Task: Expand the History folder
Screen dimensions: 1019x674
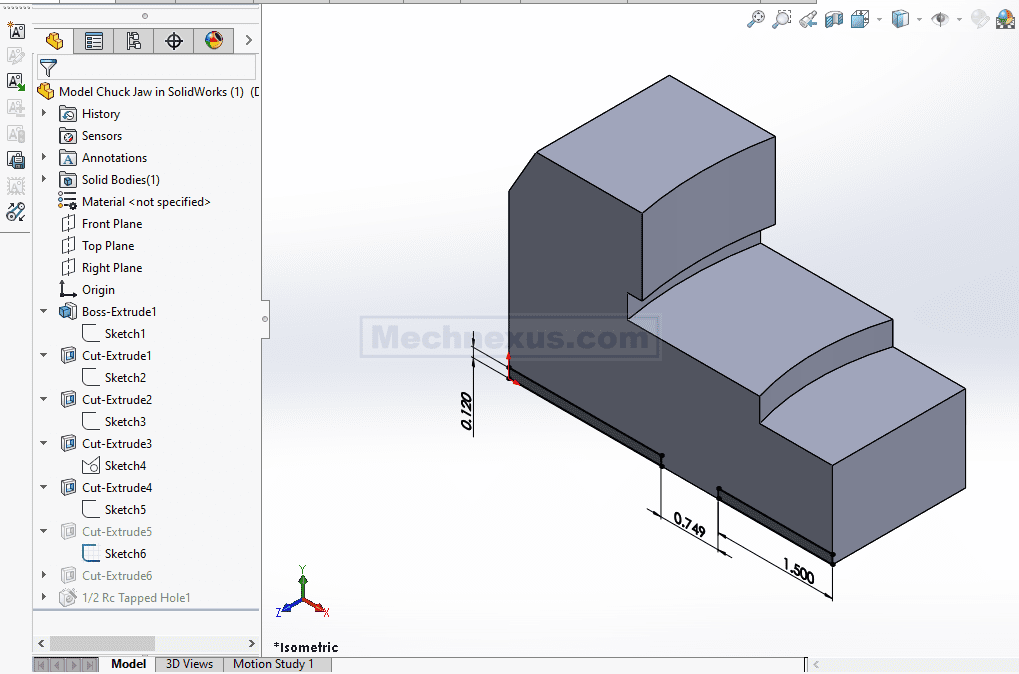Action: (x=44, y=113)
